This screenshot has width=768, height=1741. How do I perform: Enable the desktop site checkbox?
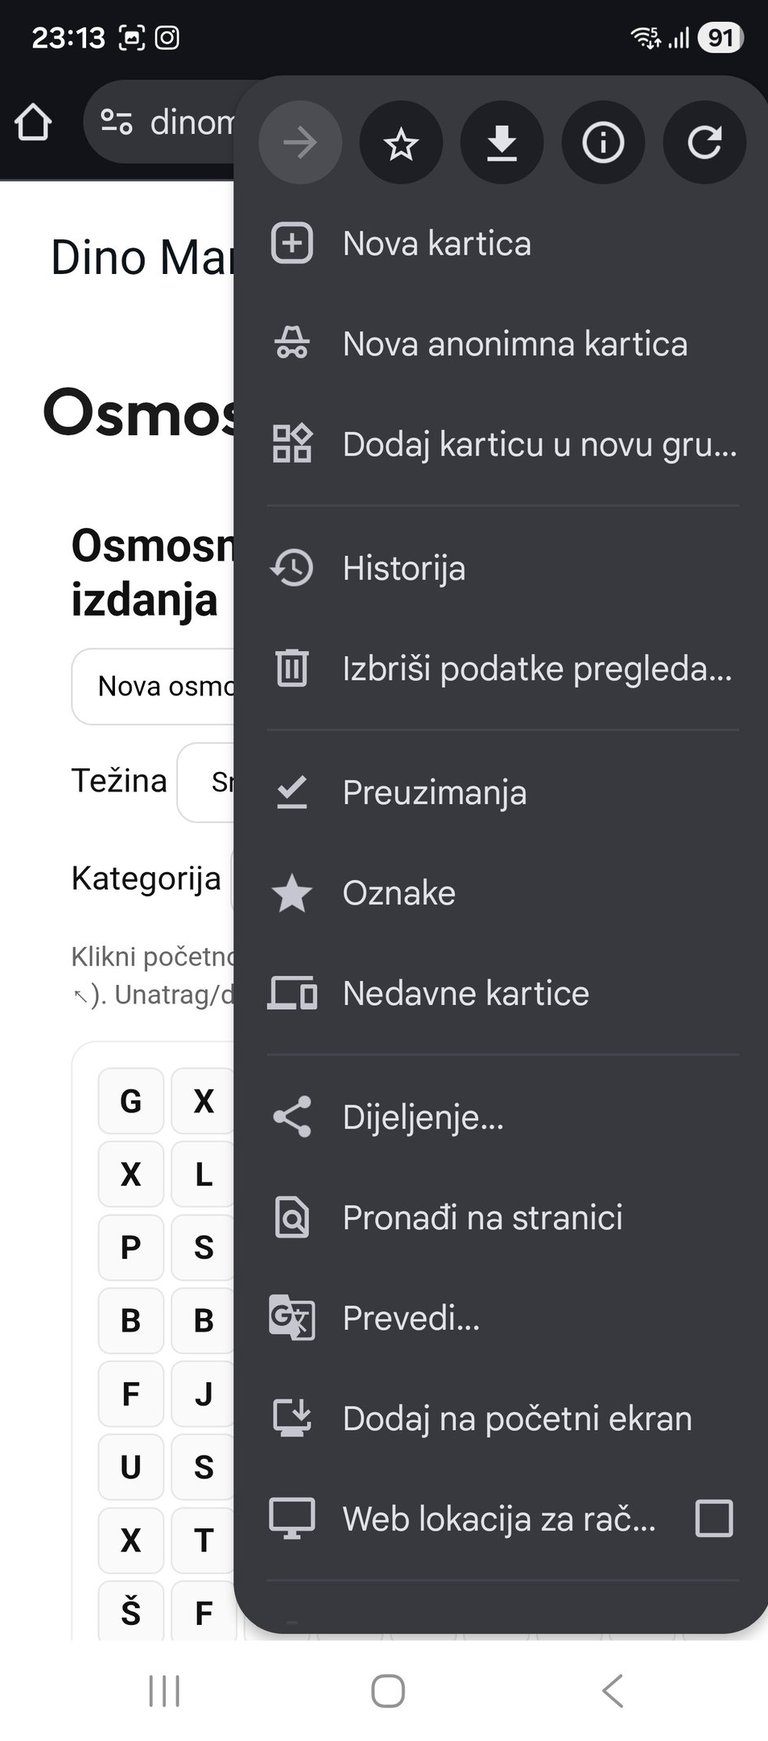click(713, 1518)
